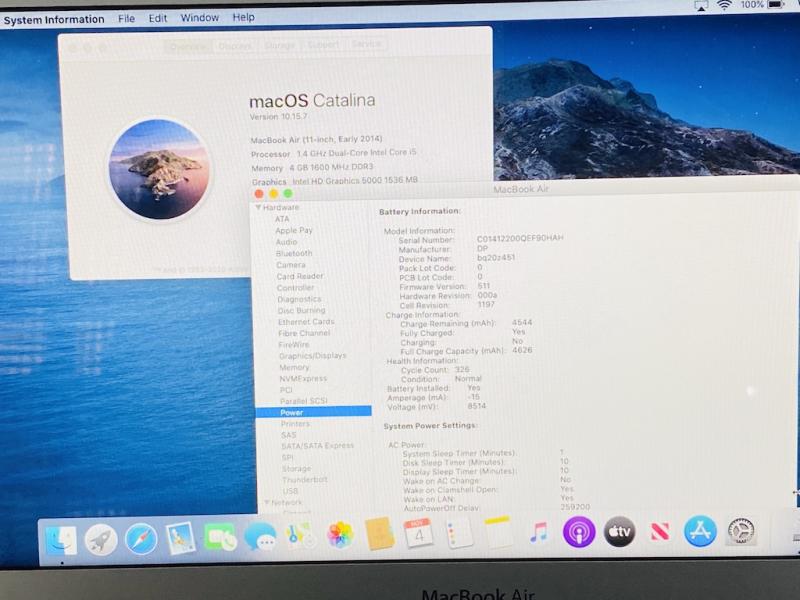Open News red icon in dock

click(660, 531)
